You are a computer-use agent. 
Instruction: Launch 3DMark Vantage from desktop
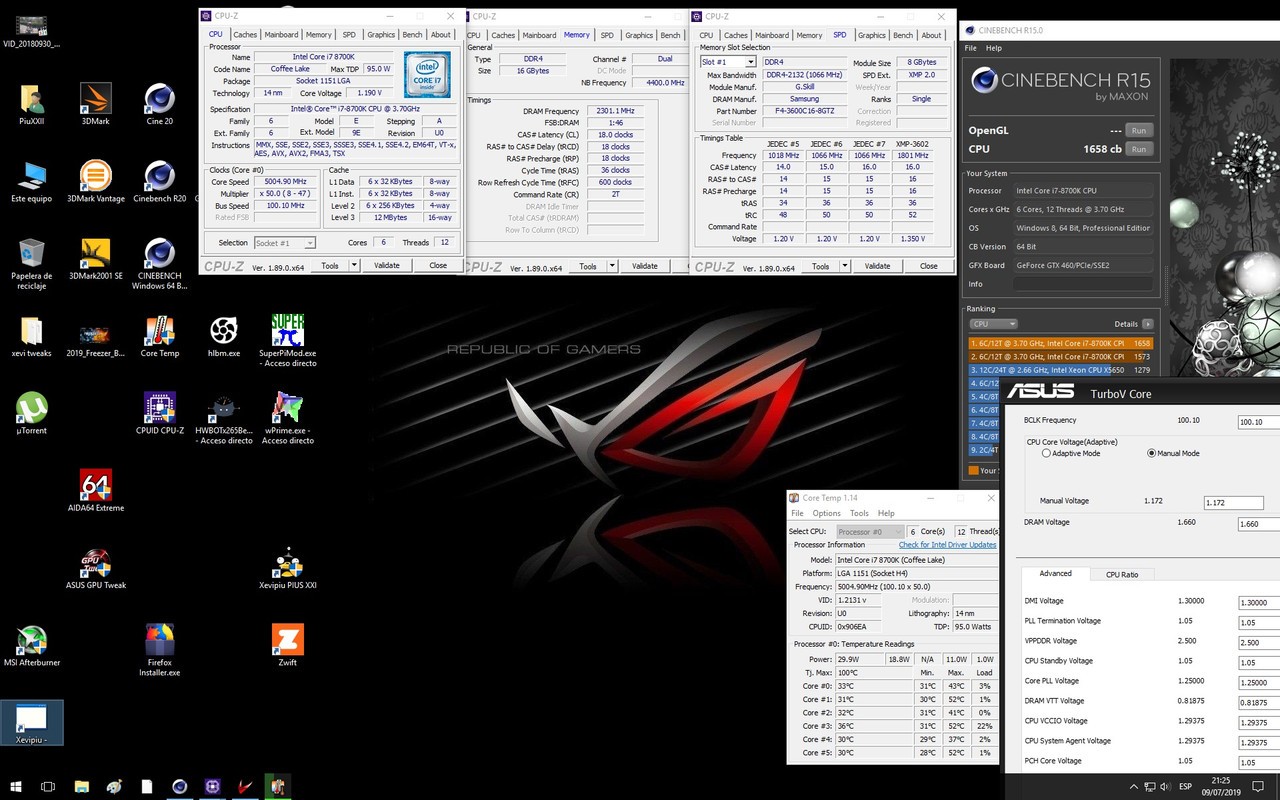(96, 183)
